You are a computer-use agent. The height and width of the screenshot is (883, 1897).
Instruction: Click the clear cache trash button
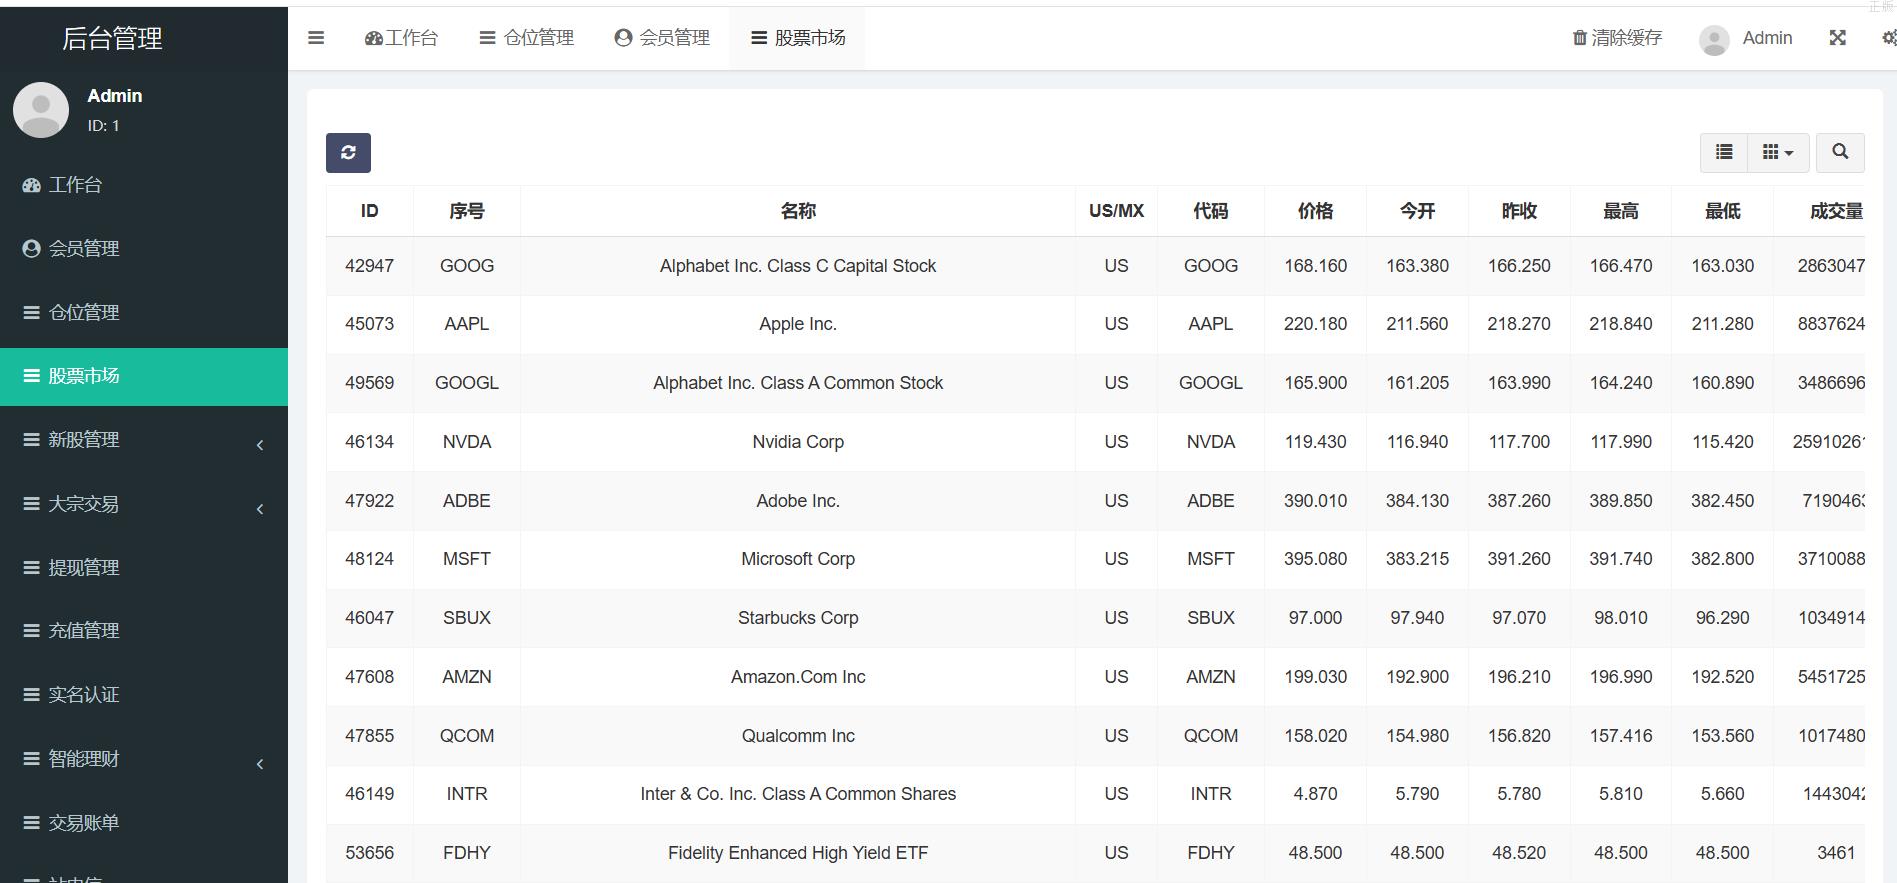point(1617,38)
